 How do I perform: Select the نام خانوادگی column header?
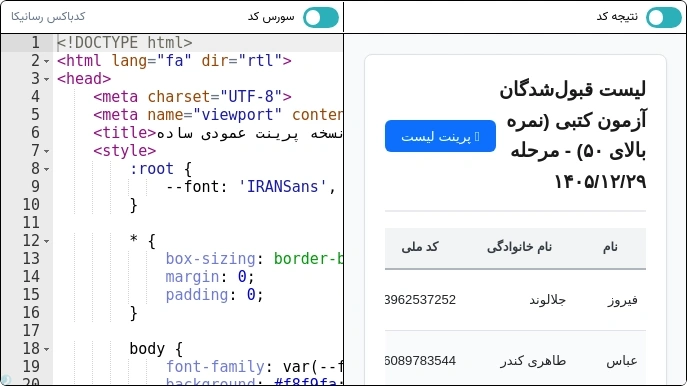coord(519,247)
